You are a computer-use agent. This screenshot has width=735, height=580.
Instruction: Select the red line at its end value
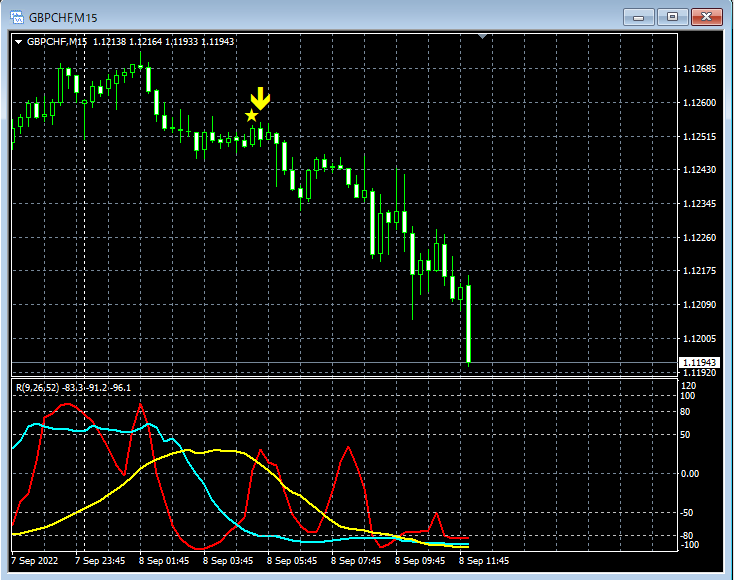[x=467, y=538]
